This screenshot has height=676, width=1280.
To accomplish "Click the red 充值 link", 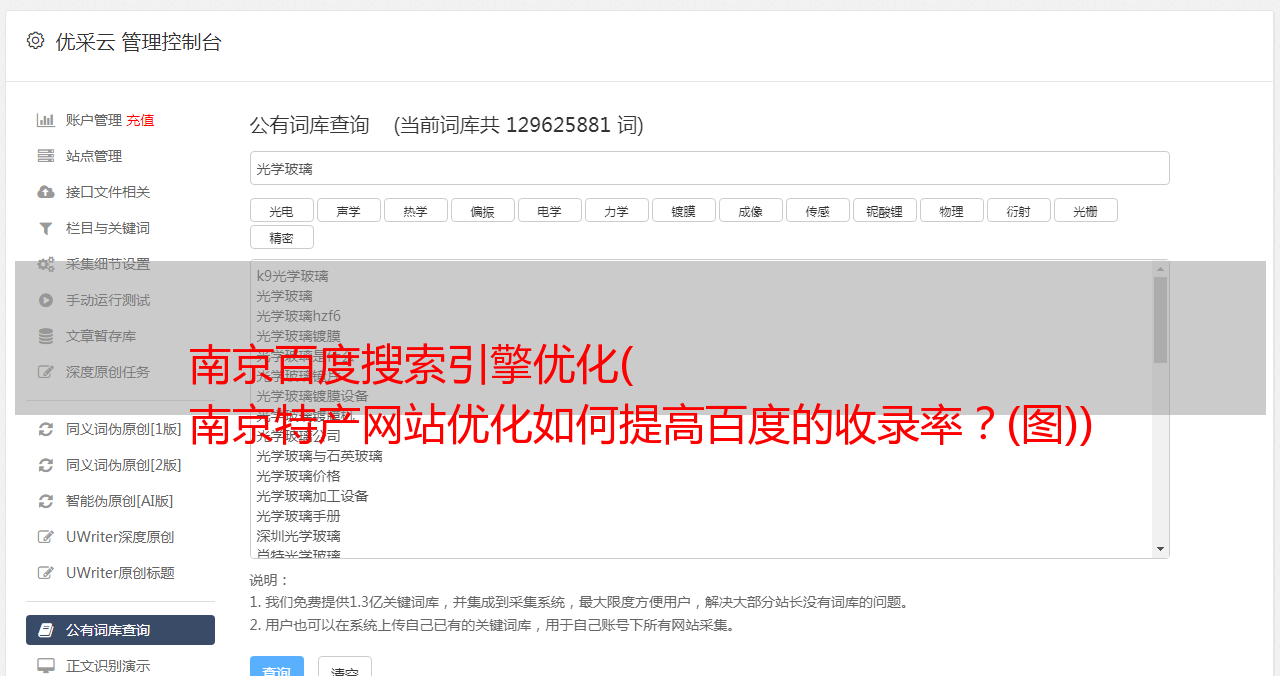I will click(x=140, y=120).
